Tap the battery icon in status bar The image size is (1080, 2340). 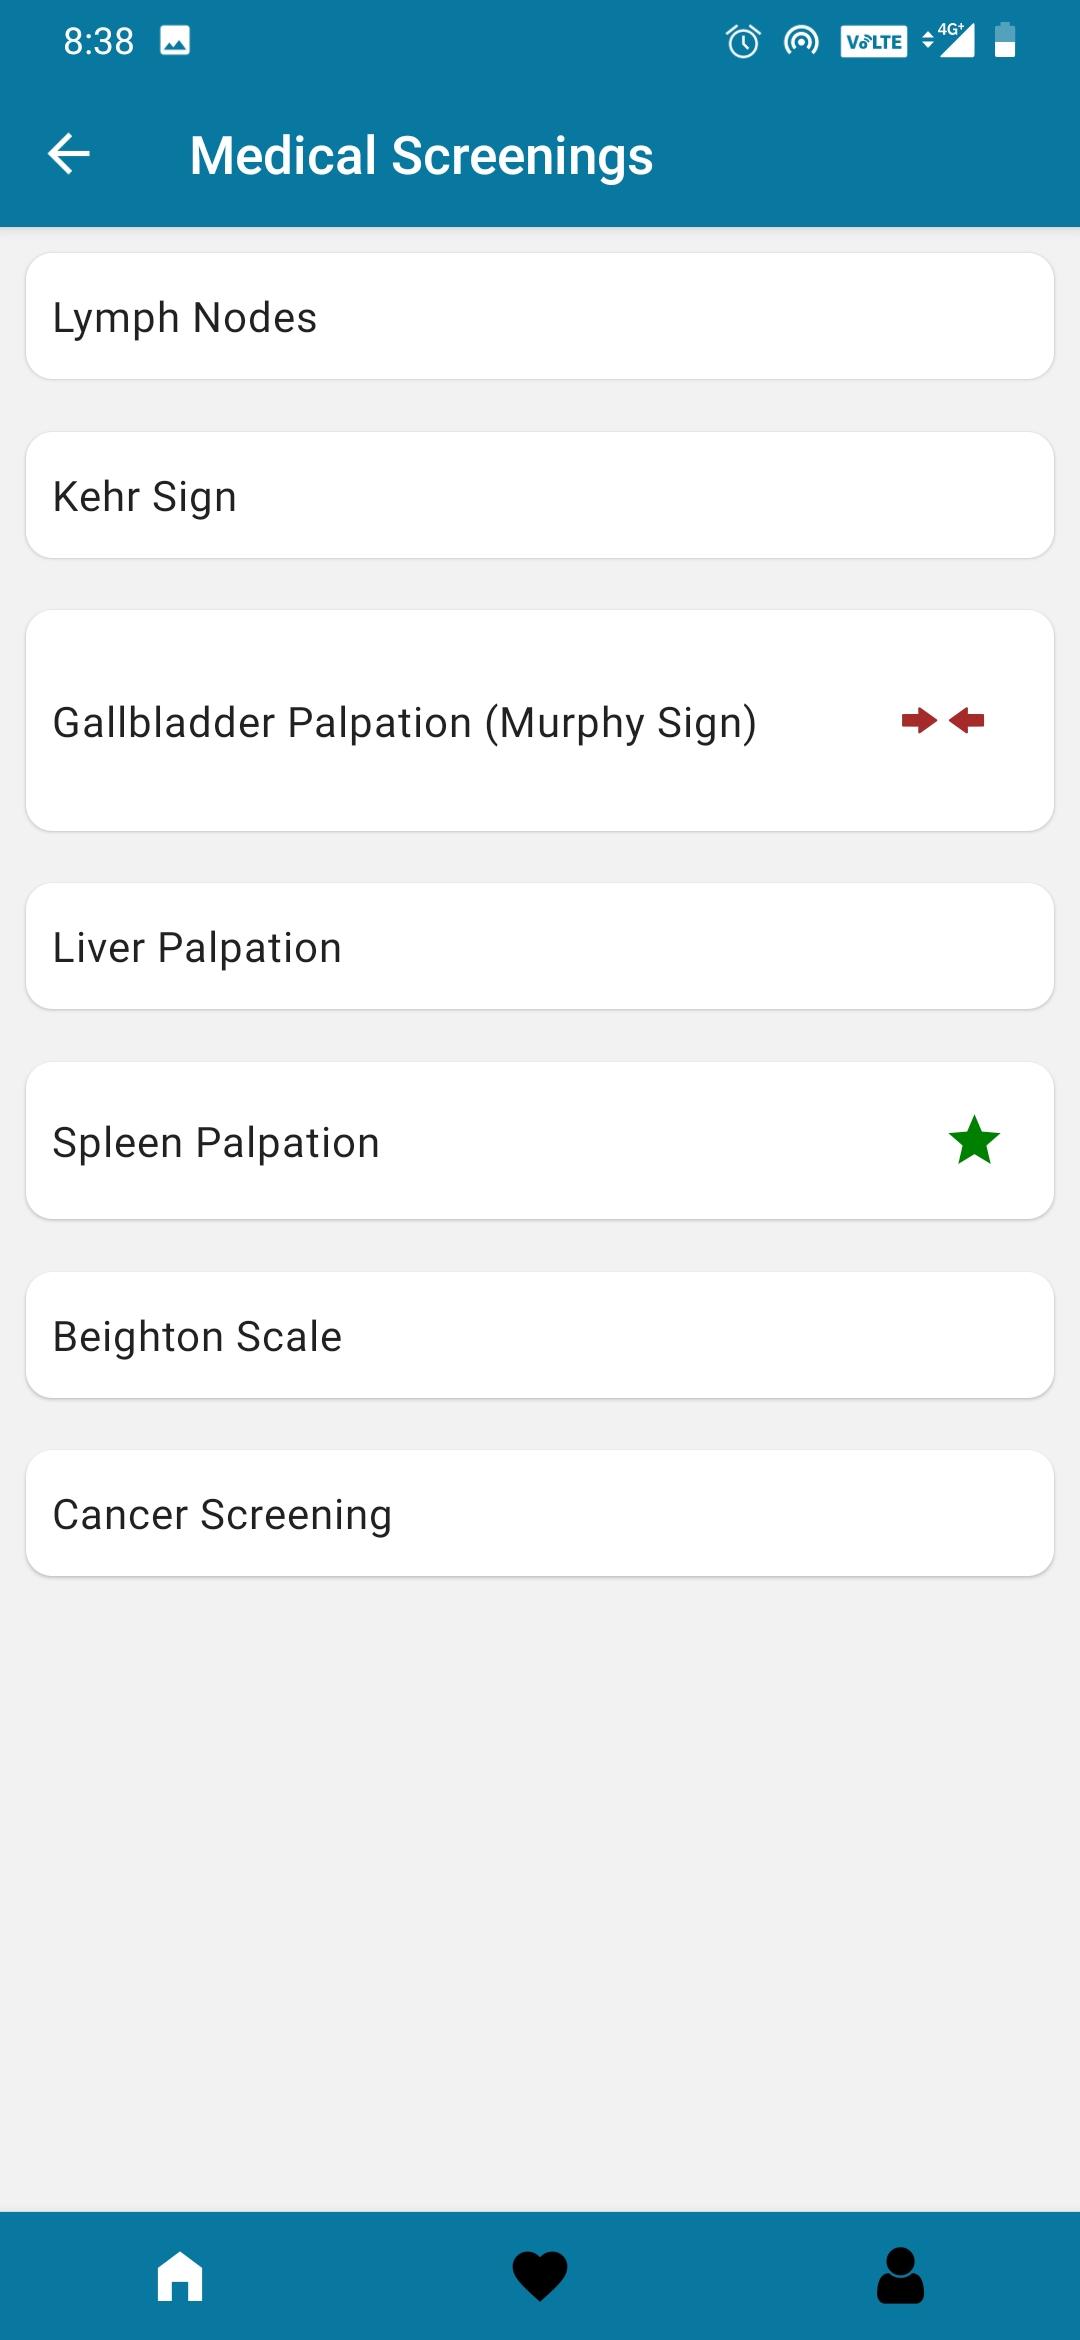click(1005, 41)
